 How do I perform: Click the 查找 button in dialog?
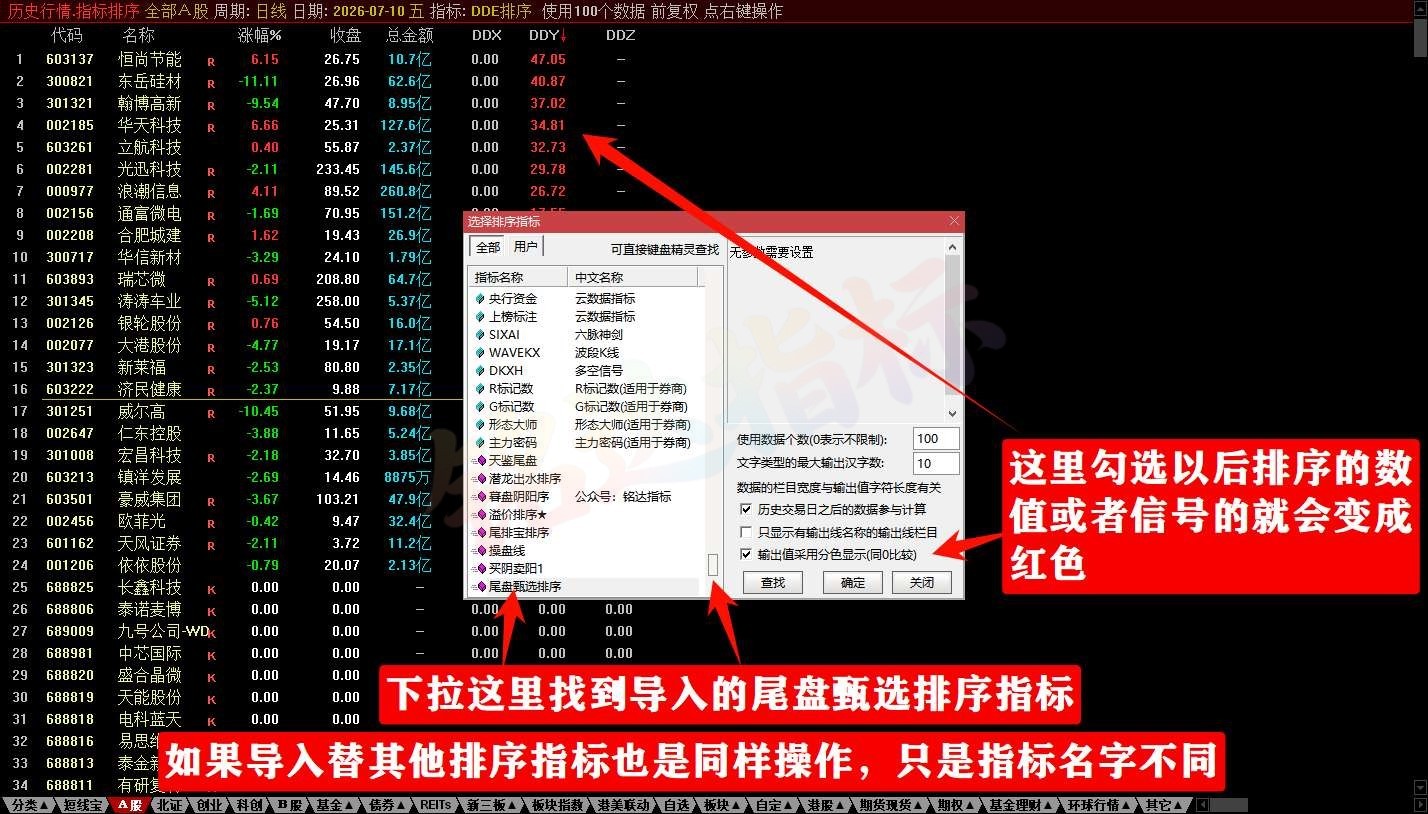pyautogui.click(x=773, y=582)
